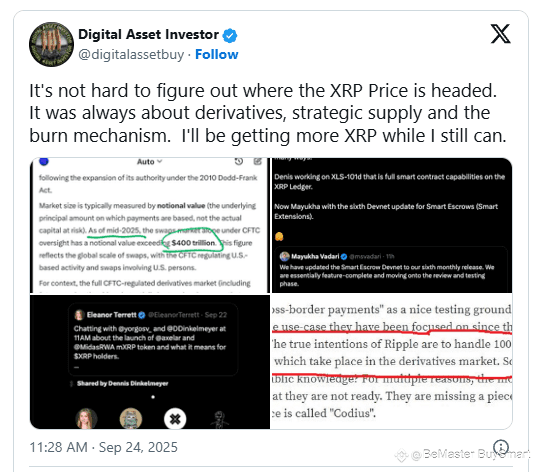
Task: Open Digital Asset Investor profile avatar
Action: [x=51, y=44]
